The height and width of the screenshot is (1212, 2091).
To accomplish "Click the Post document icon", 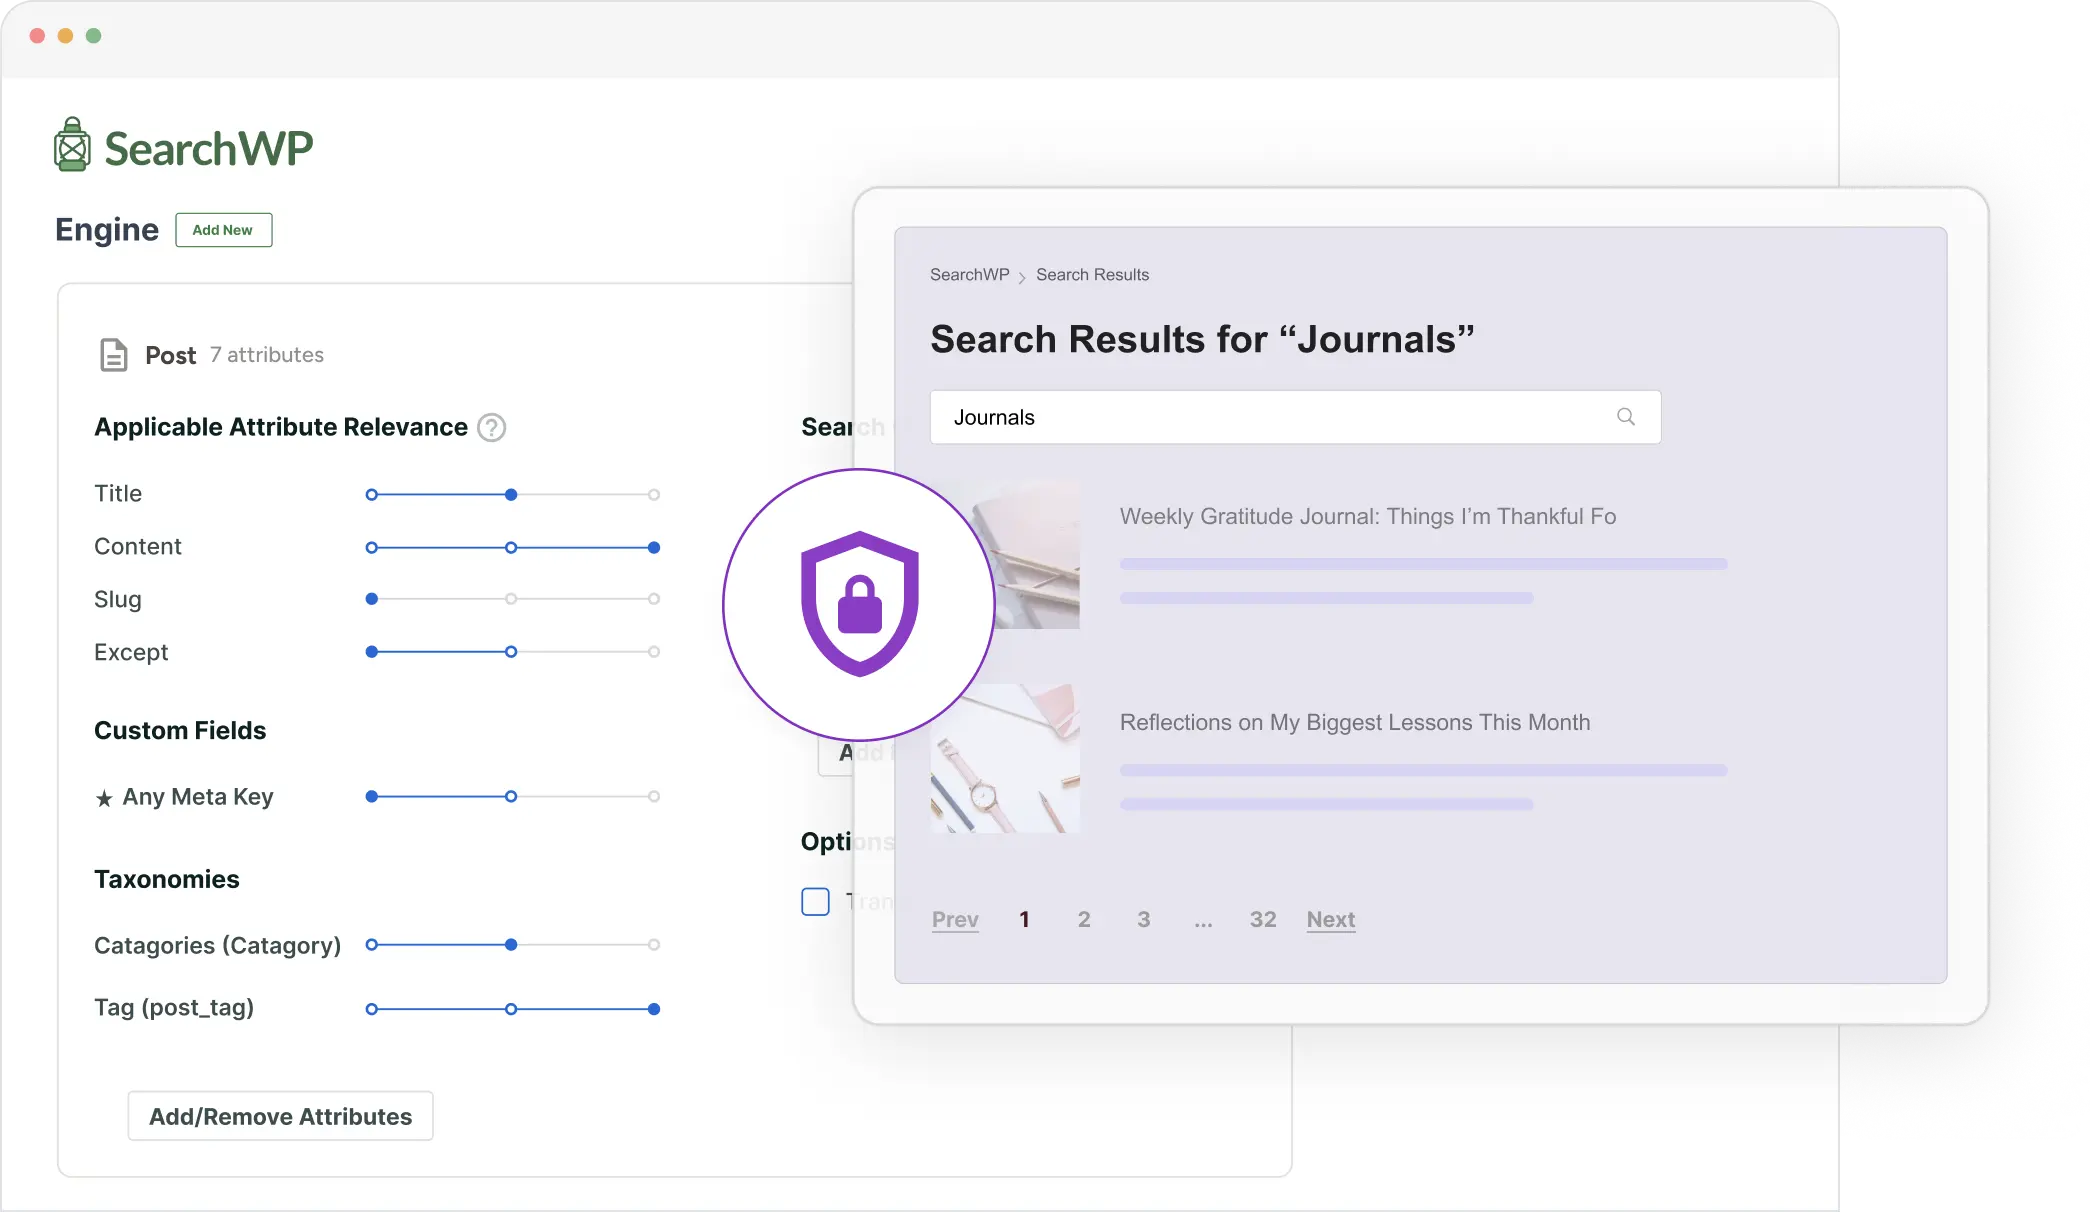I will (x=112, y=354).
